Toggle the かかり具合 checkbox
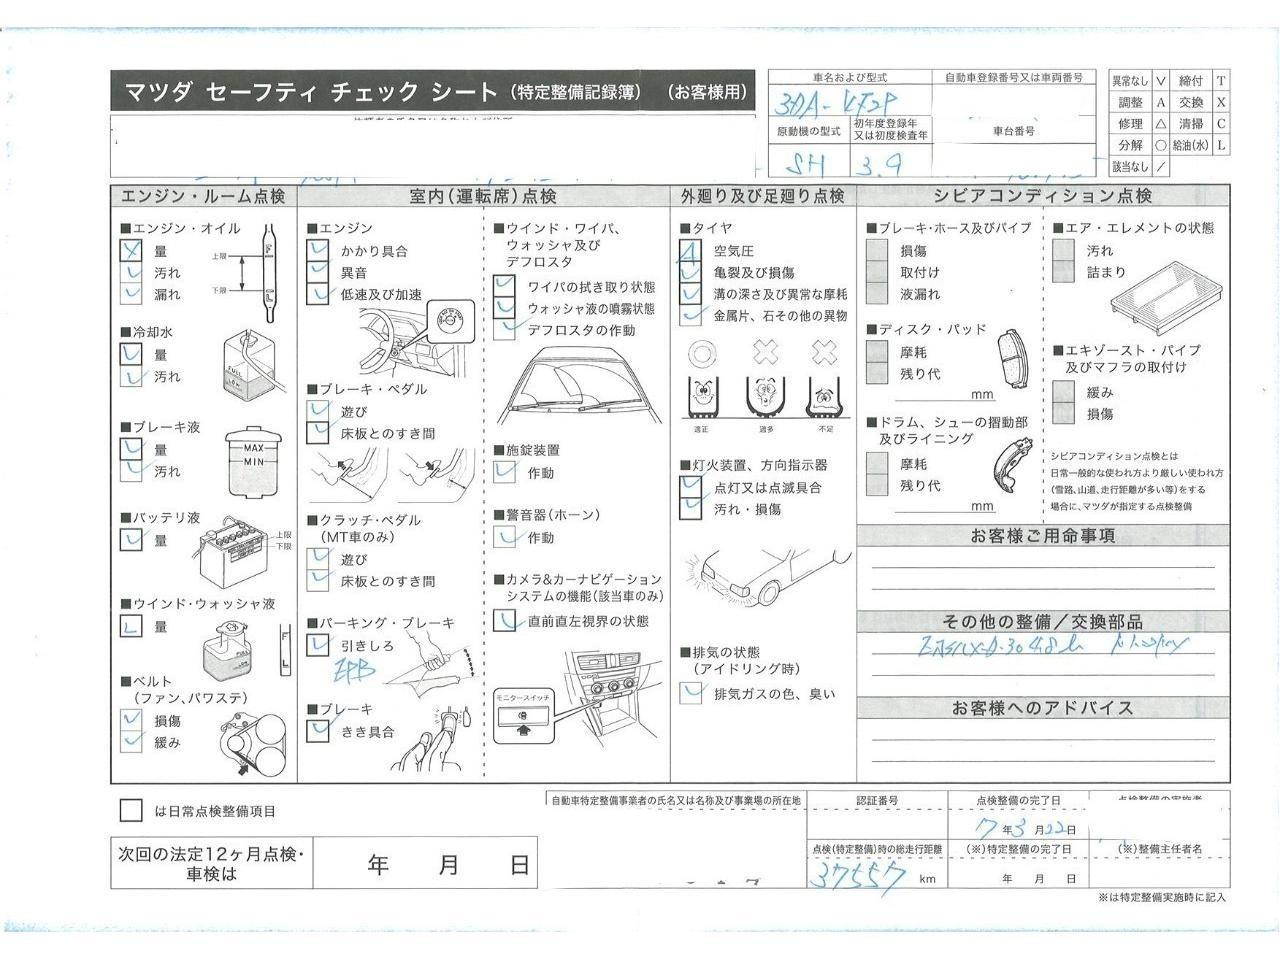This screenshot has height=960, width=1280. (x=318, y=250)
